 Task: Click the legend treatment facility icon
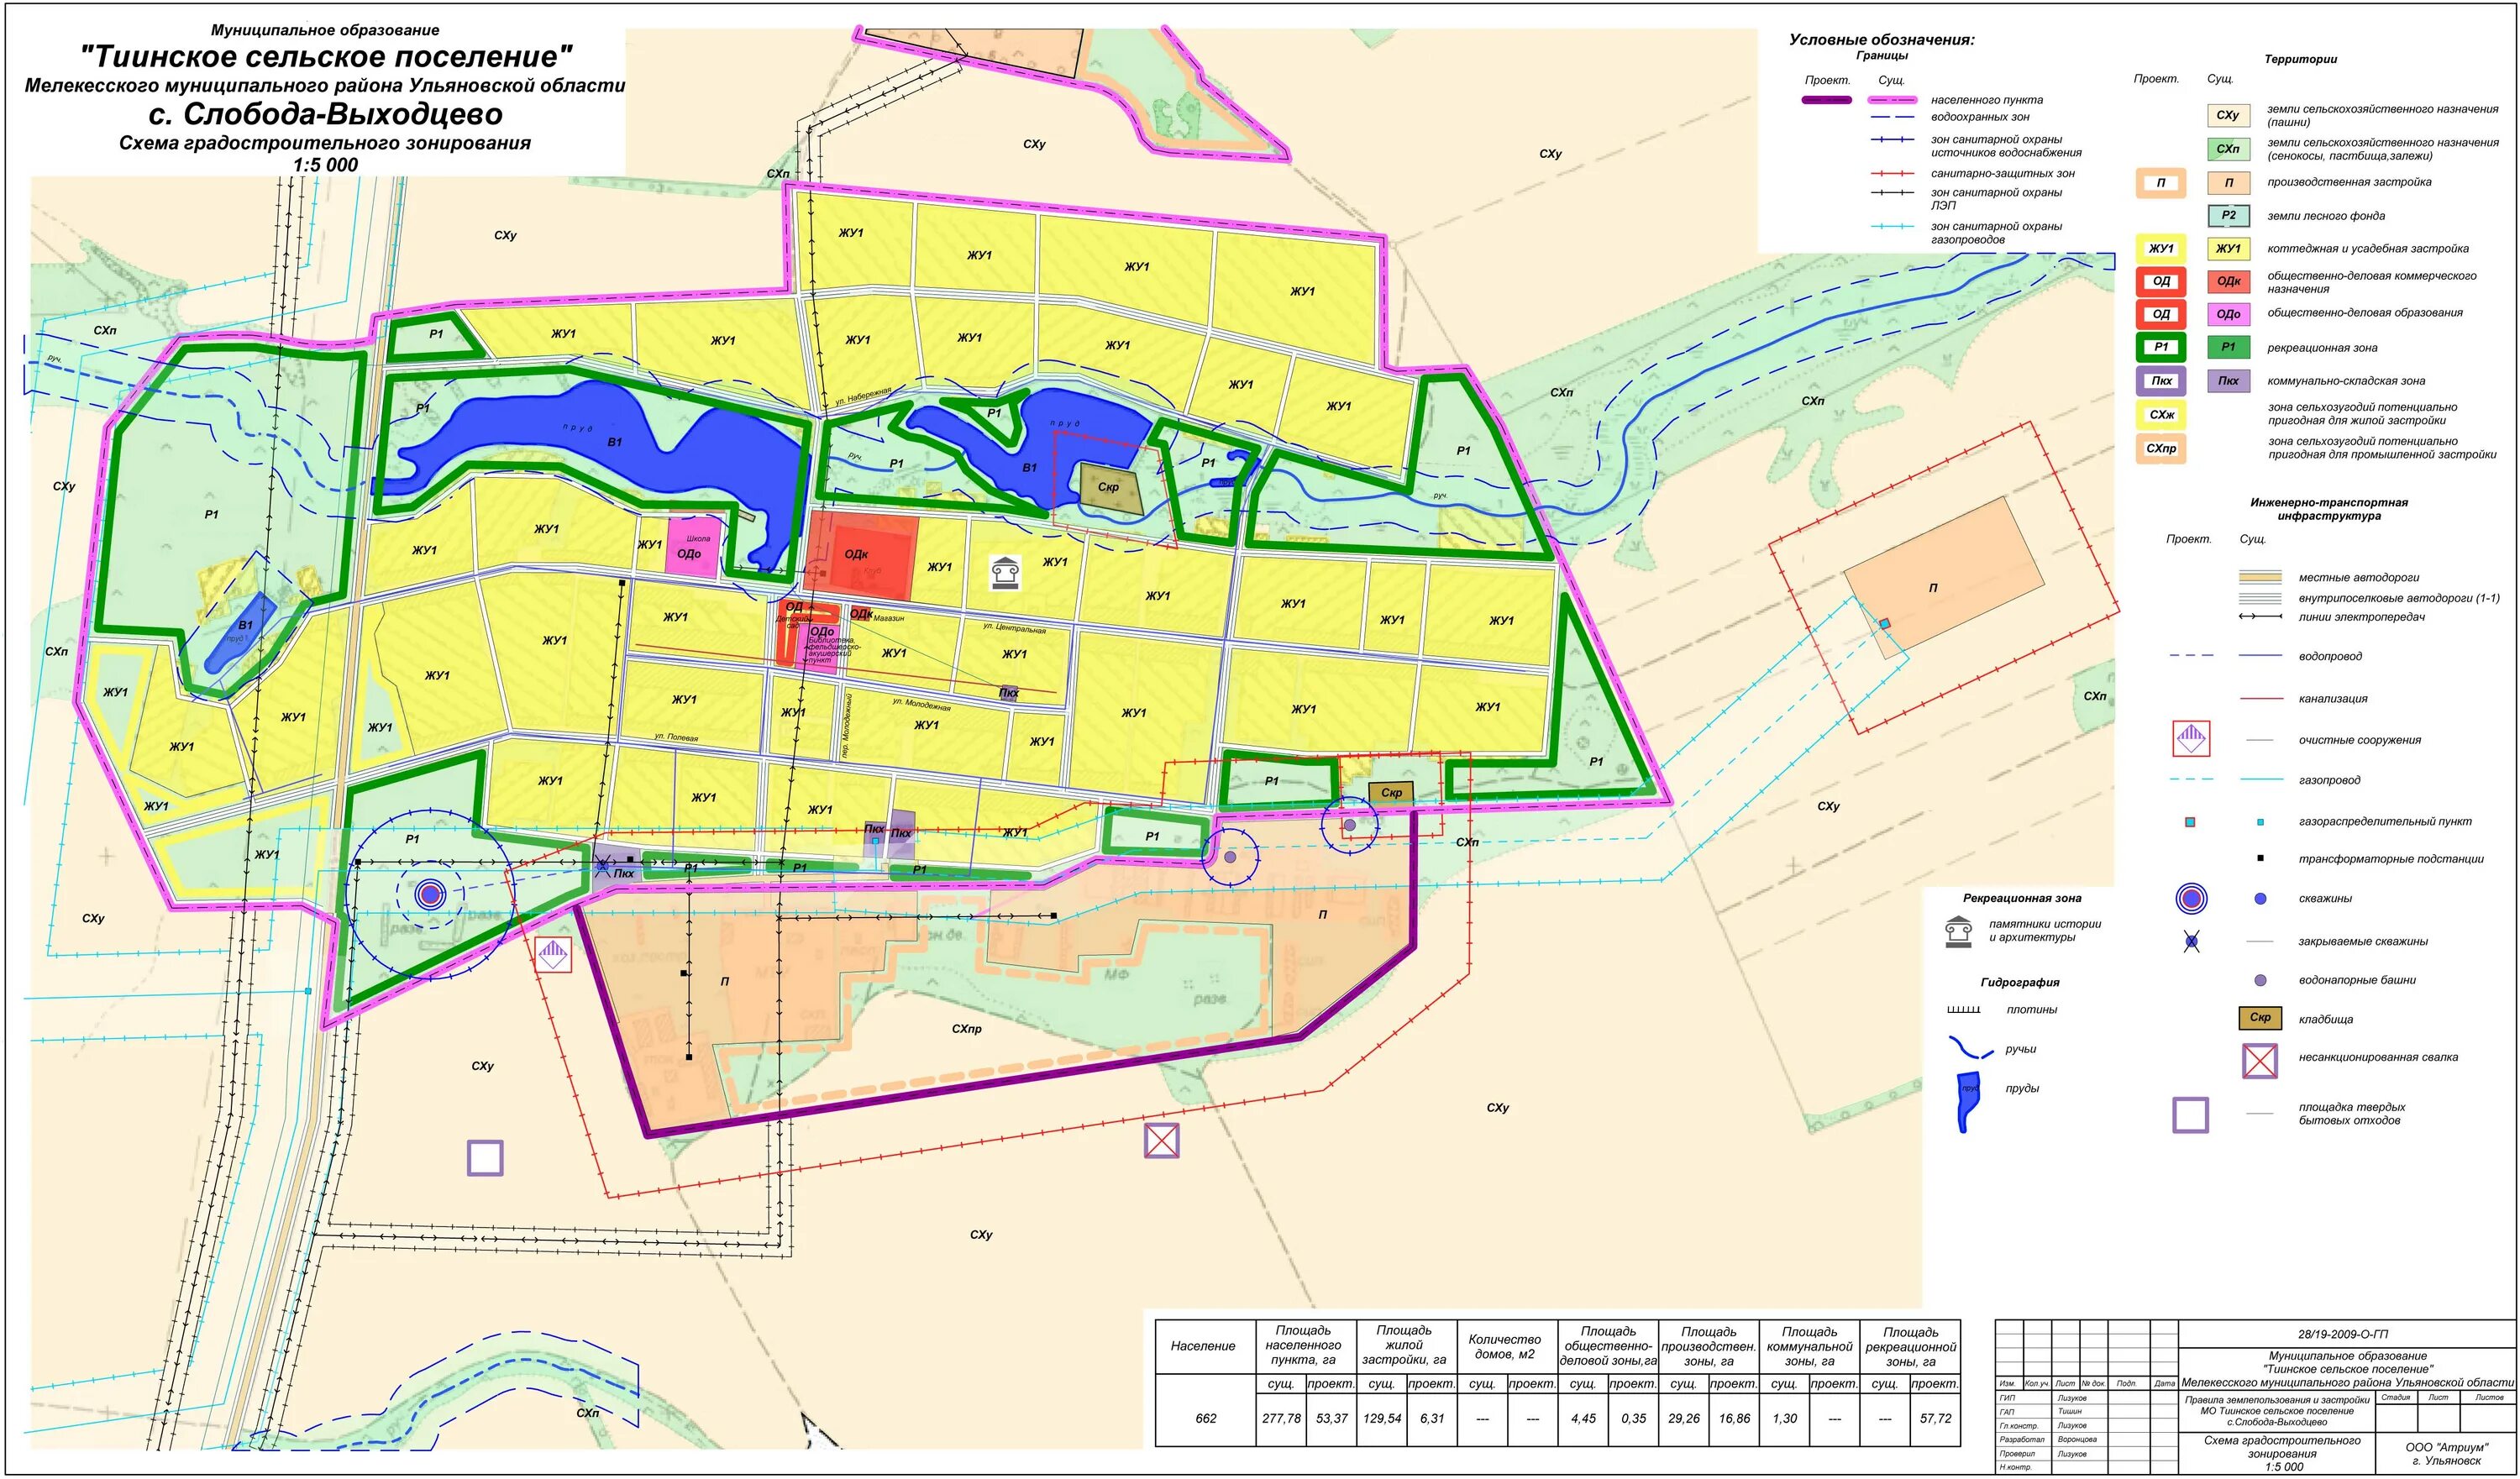pyautogui.click(x=2191, y=739)
